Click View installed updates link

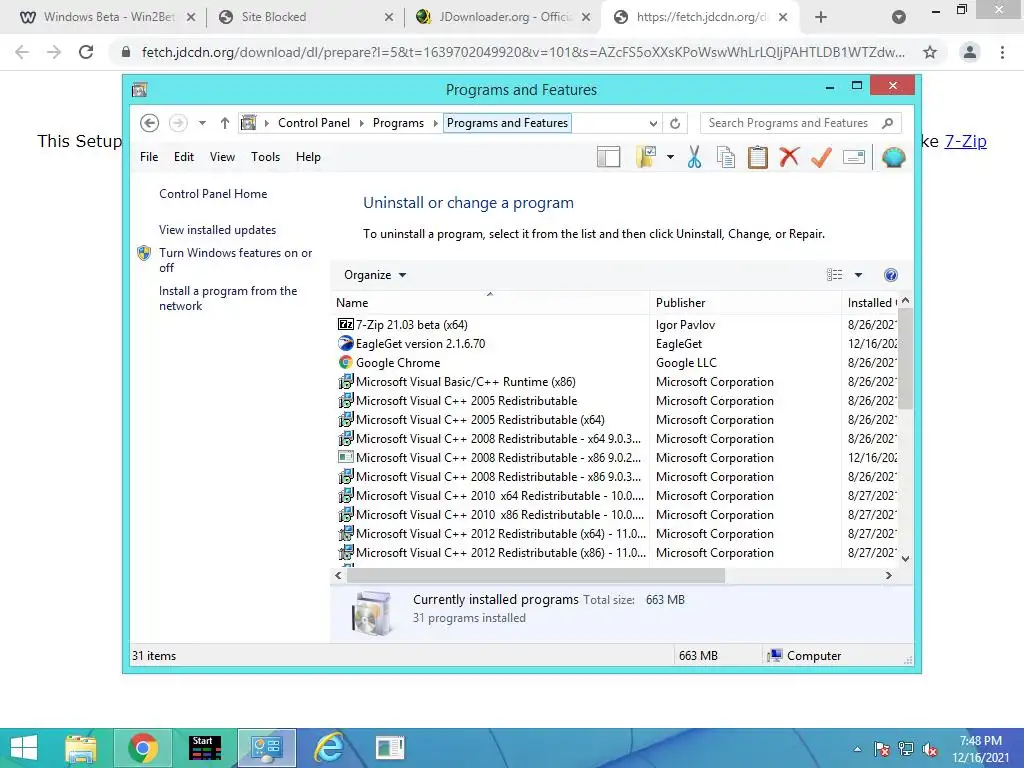coord(217,230)
